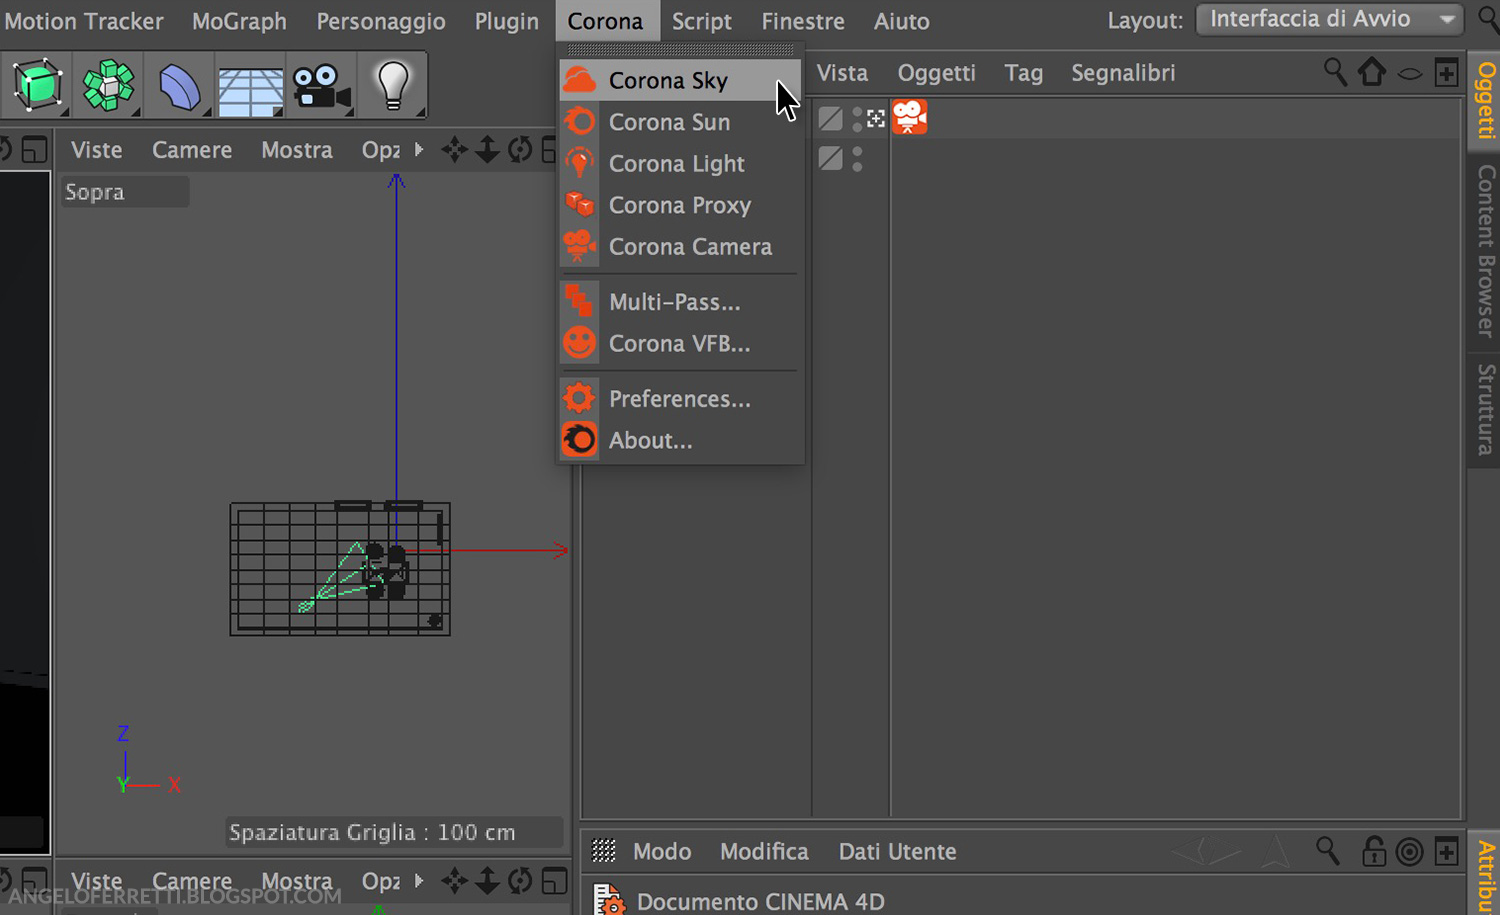Click the move-view icon in the lower viewport
The width and height of the screenshot is (1500, 915).
coord(454,881)
